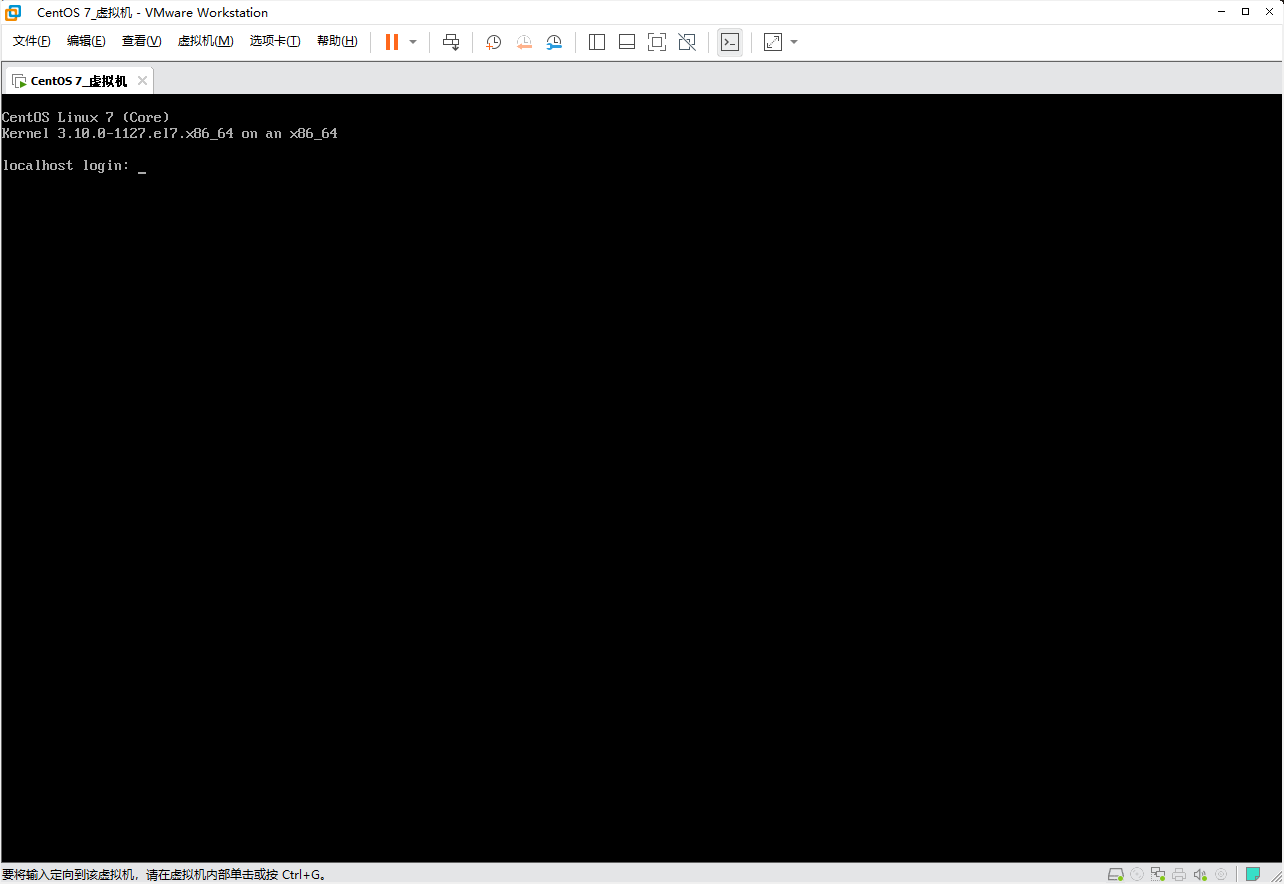Click the stretch guest display icon

click(x=773, y=42)
